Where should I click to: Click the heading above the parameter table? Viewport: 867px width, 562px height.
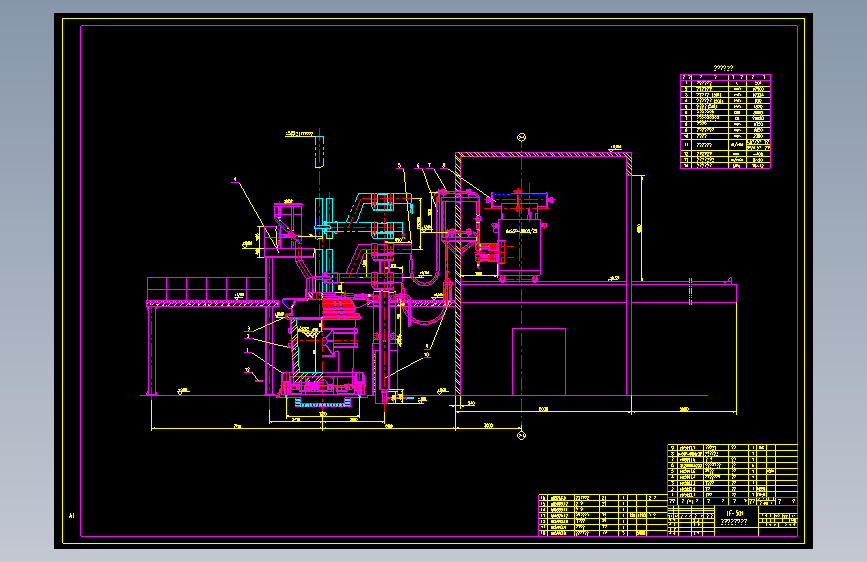[x=723, y=68]
